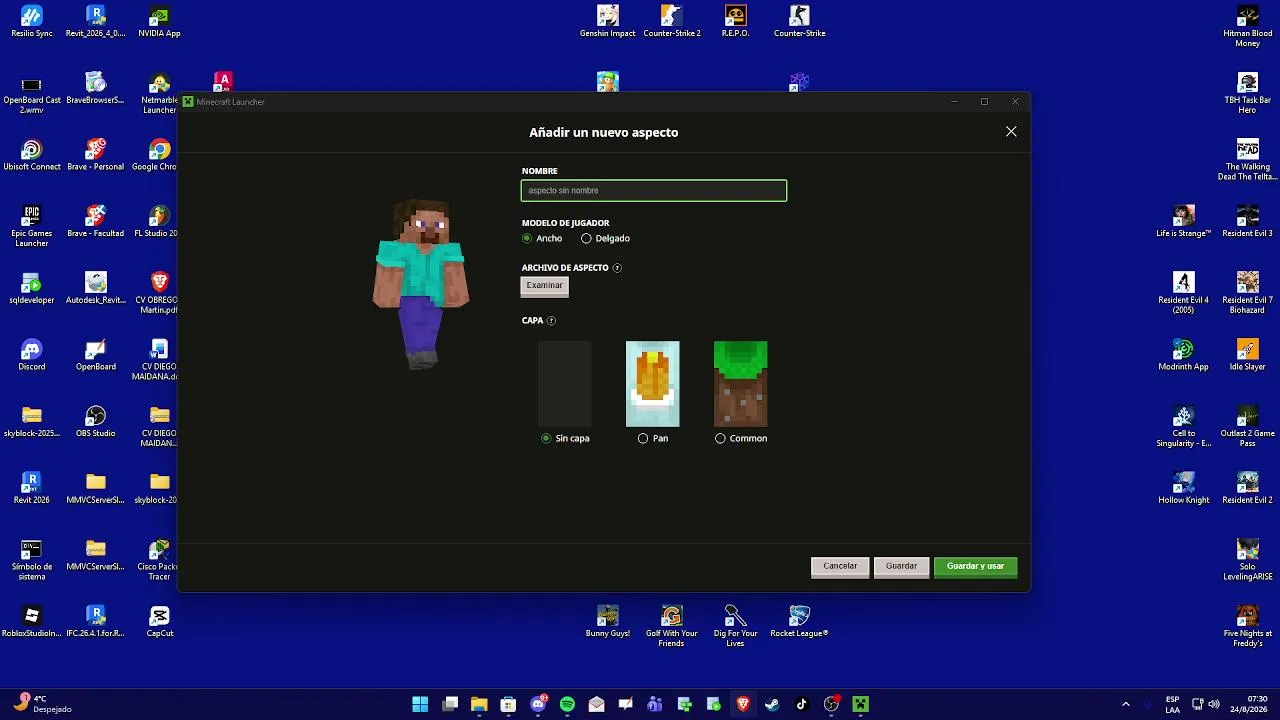
Task: Select the CapCut desktop shortcut
Action: [x=160, y=622]
